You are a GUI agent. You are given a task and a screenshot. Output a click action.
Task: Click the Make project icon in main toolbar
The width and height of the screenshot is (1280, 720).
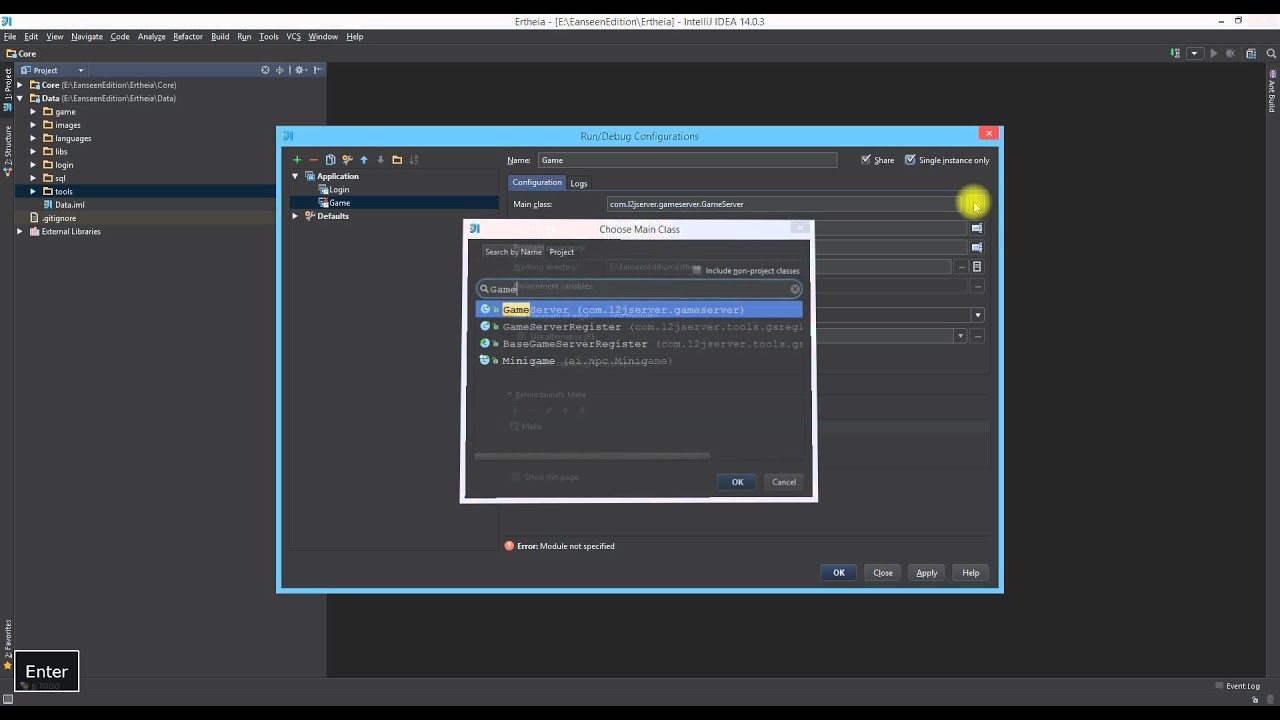tap(1176, 53)
